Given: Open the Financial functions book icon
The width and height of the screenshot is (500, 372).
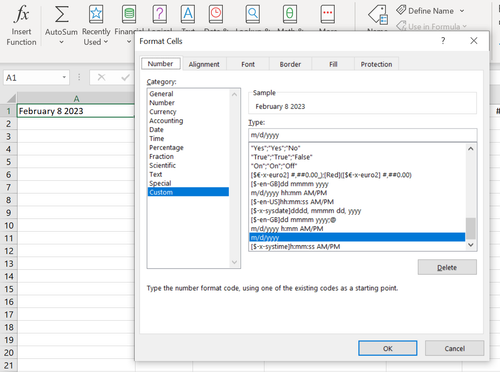Looking at the screenshot, I should point(129,14).
